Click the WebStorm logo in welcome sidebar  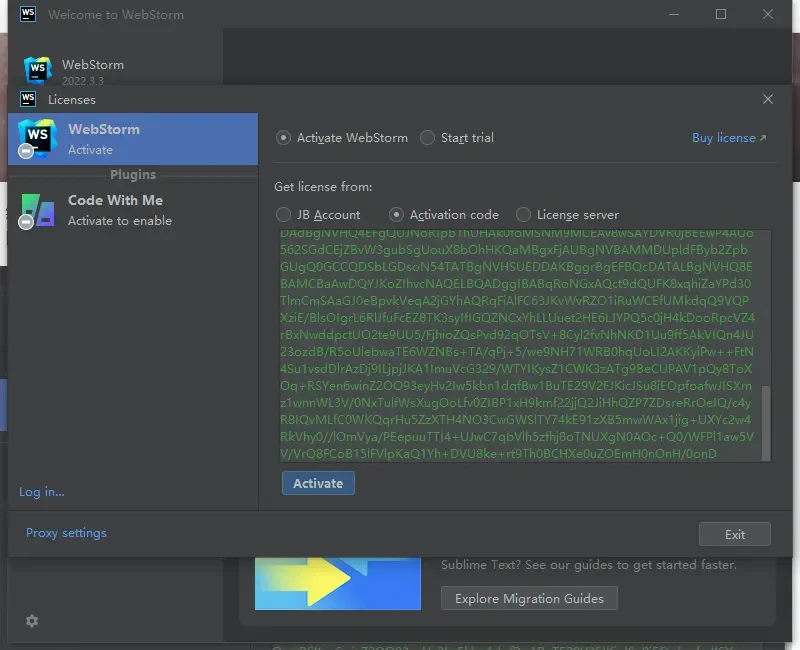click(x=38, y=70)
